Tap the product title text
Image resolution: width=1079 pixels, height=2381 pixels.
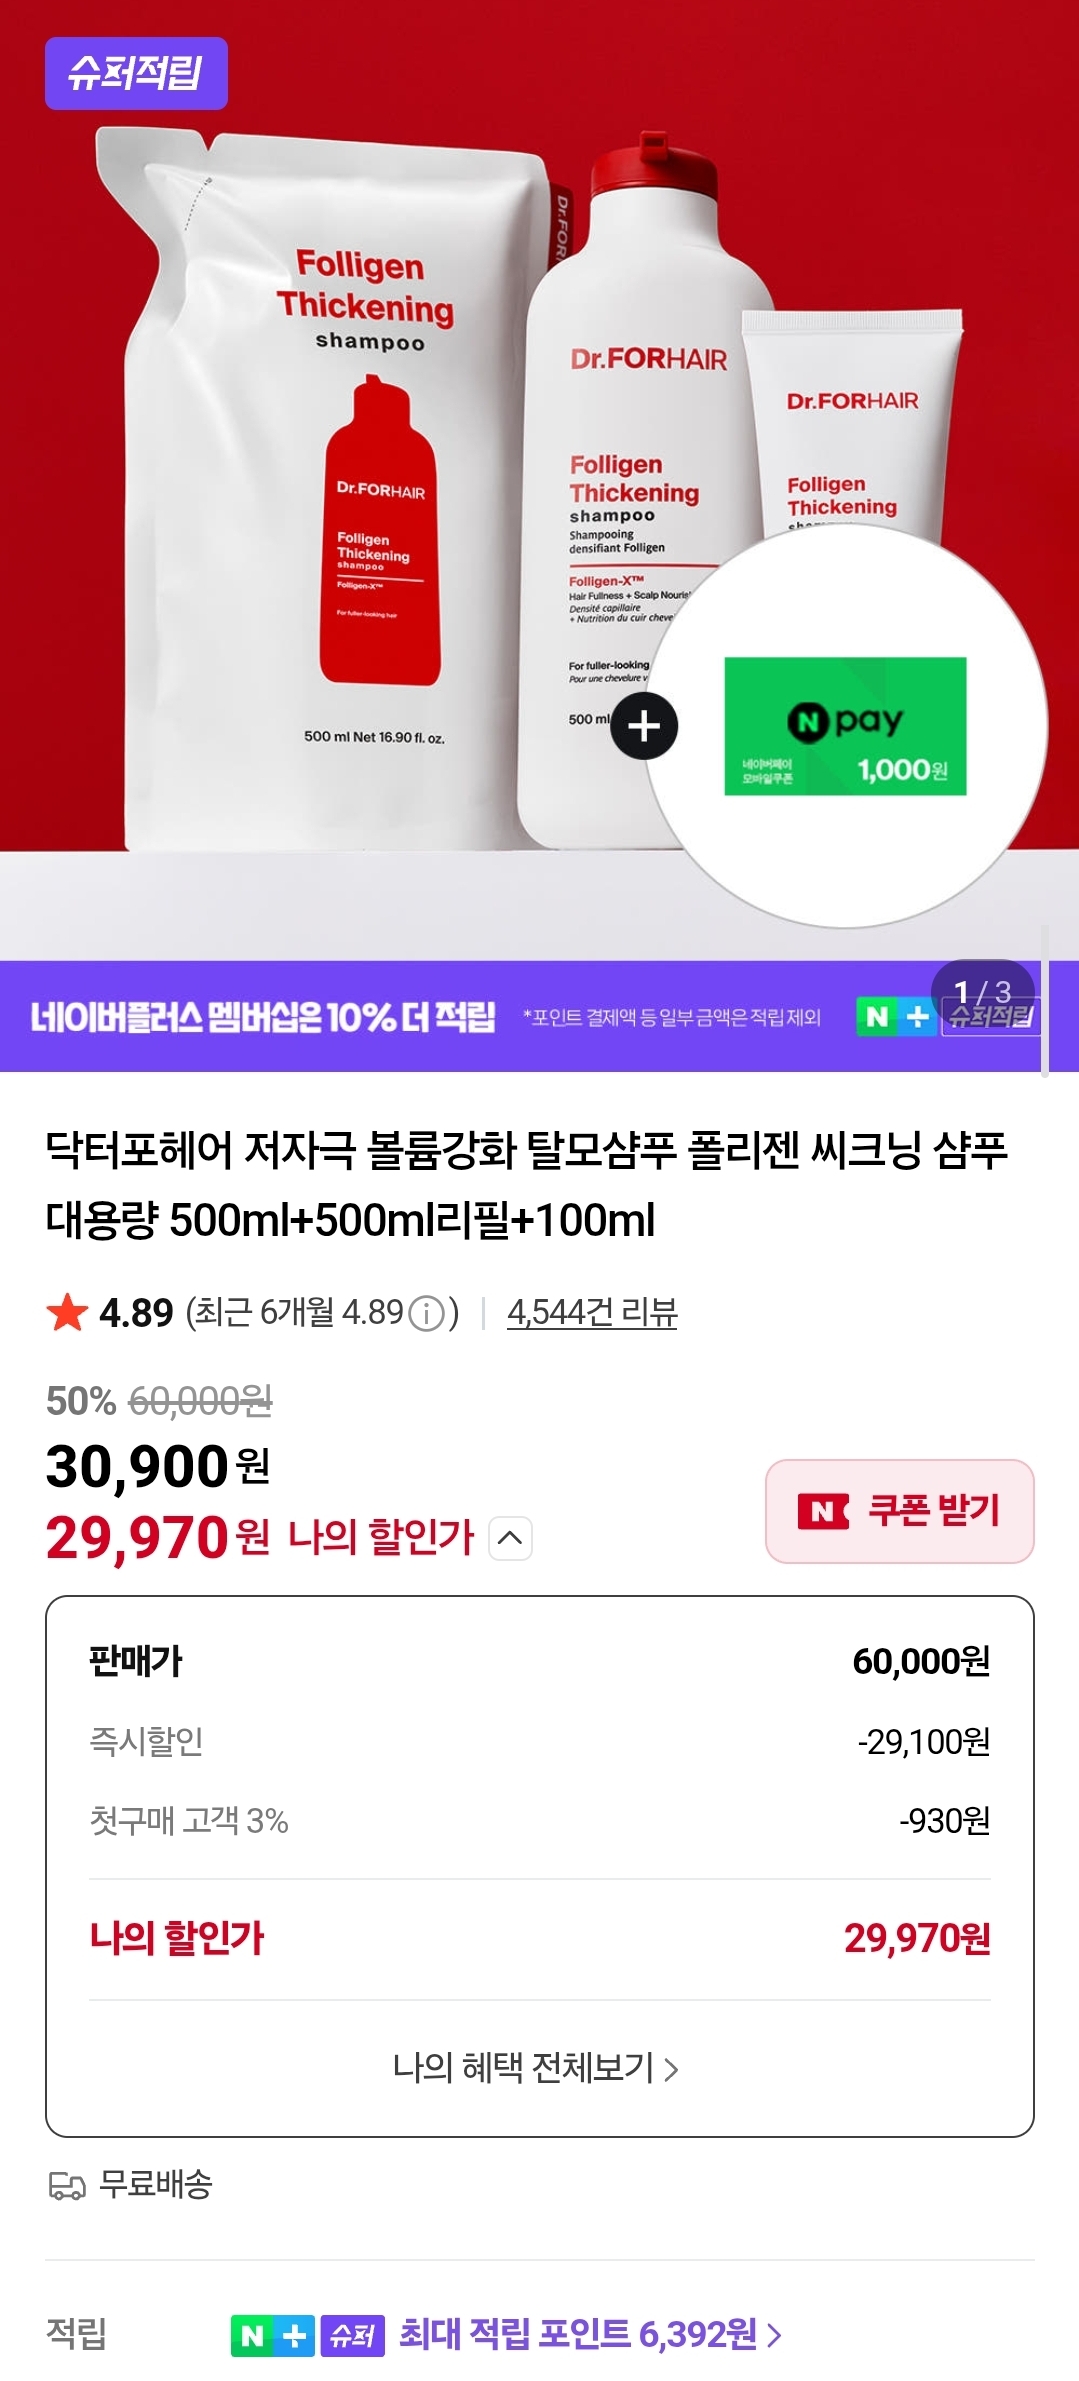[x=526, y=1184]
